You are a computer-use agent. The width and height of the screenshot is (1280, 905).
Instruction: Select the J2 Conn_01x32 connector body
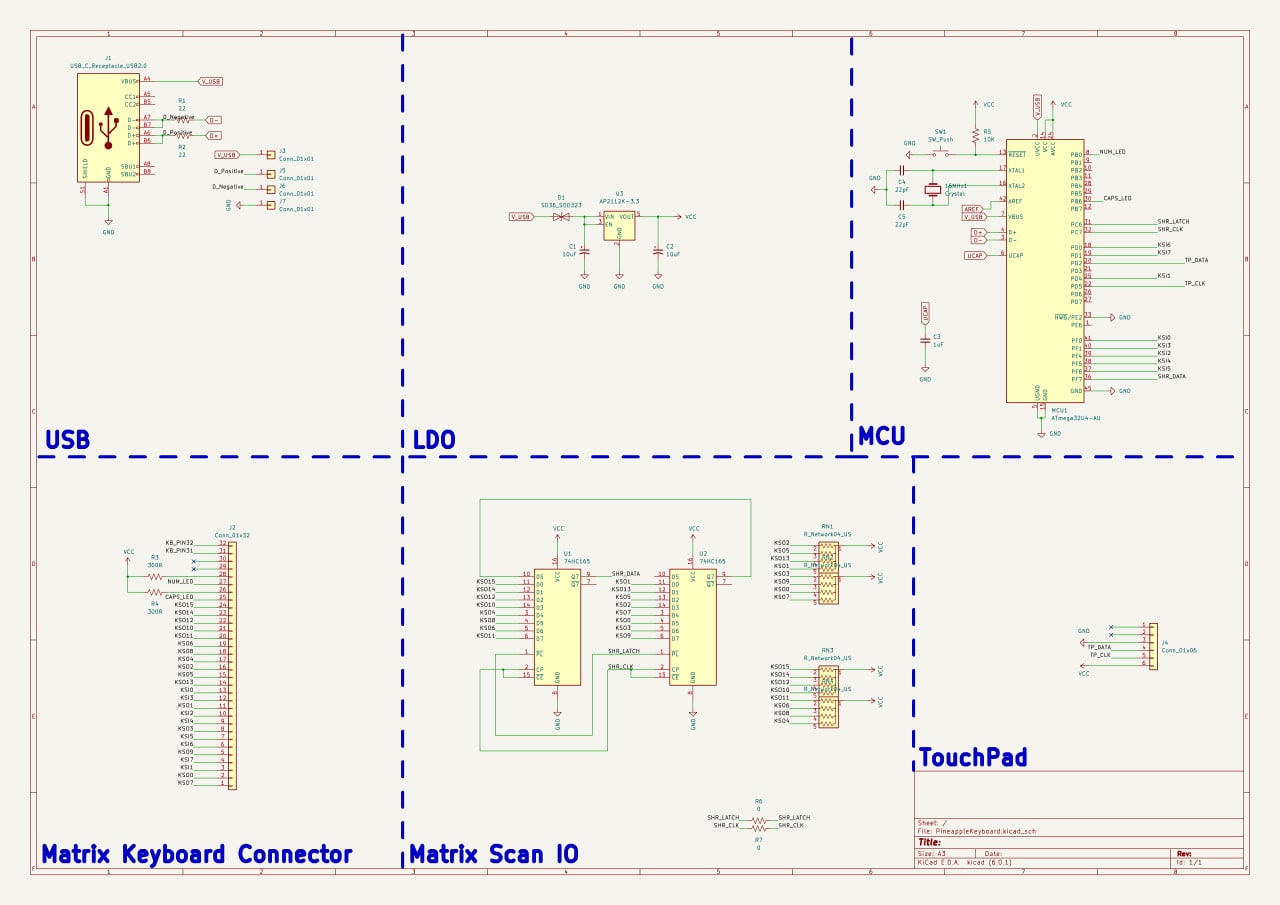pos(232,665)
